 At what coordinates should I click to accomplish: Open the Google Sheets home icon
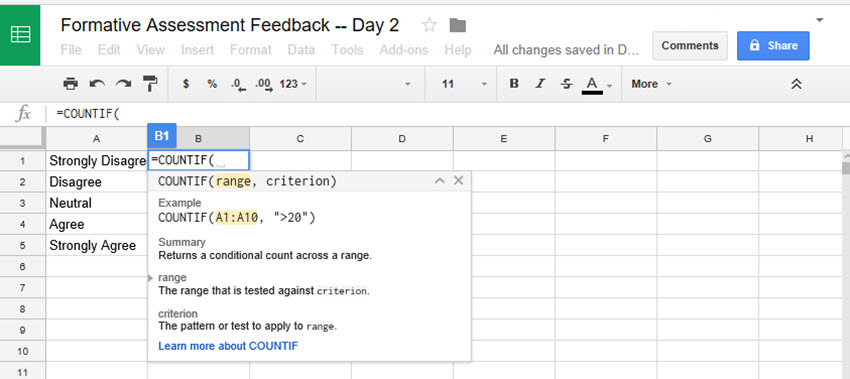20,35
